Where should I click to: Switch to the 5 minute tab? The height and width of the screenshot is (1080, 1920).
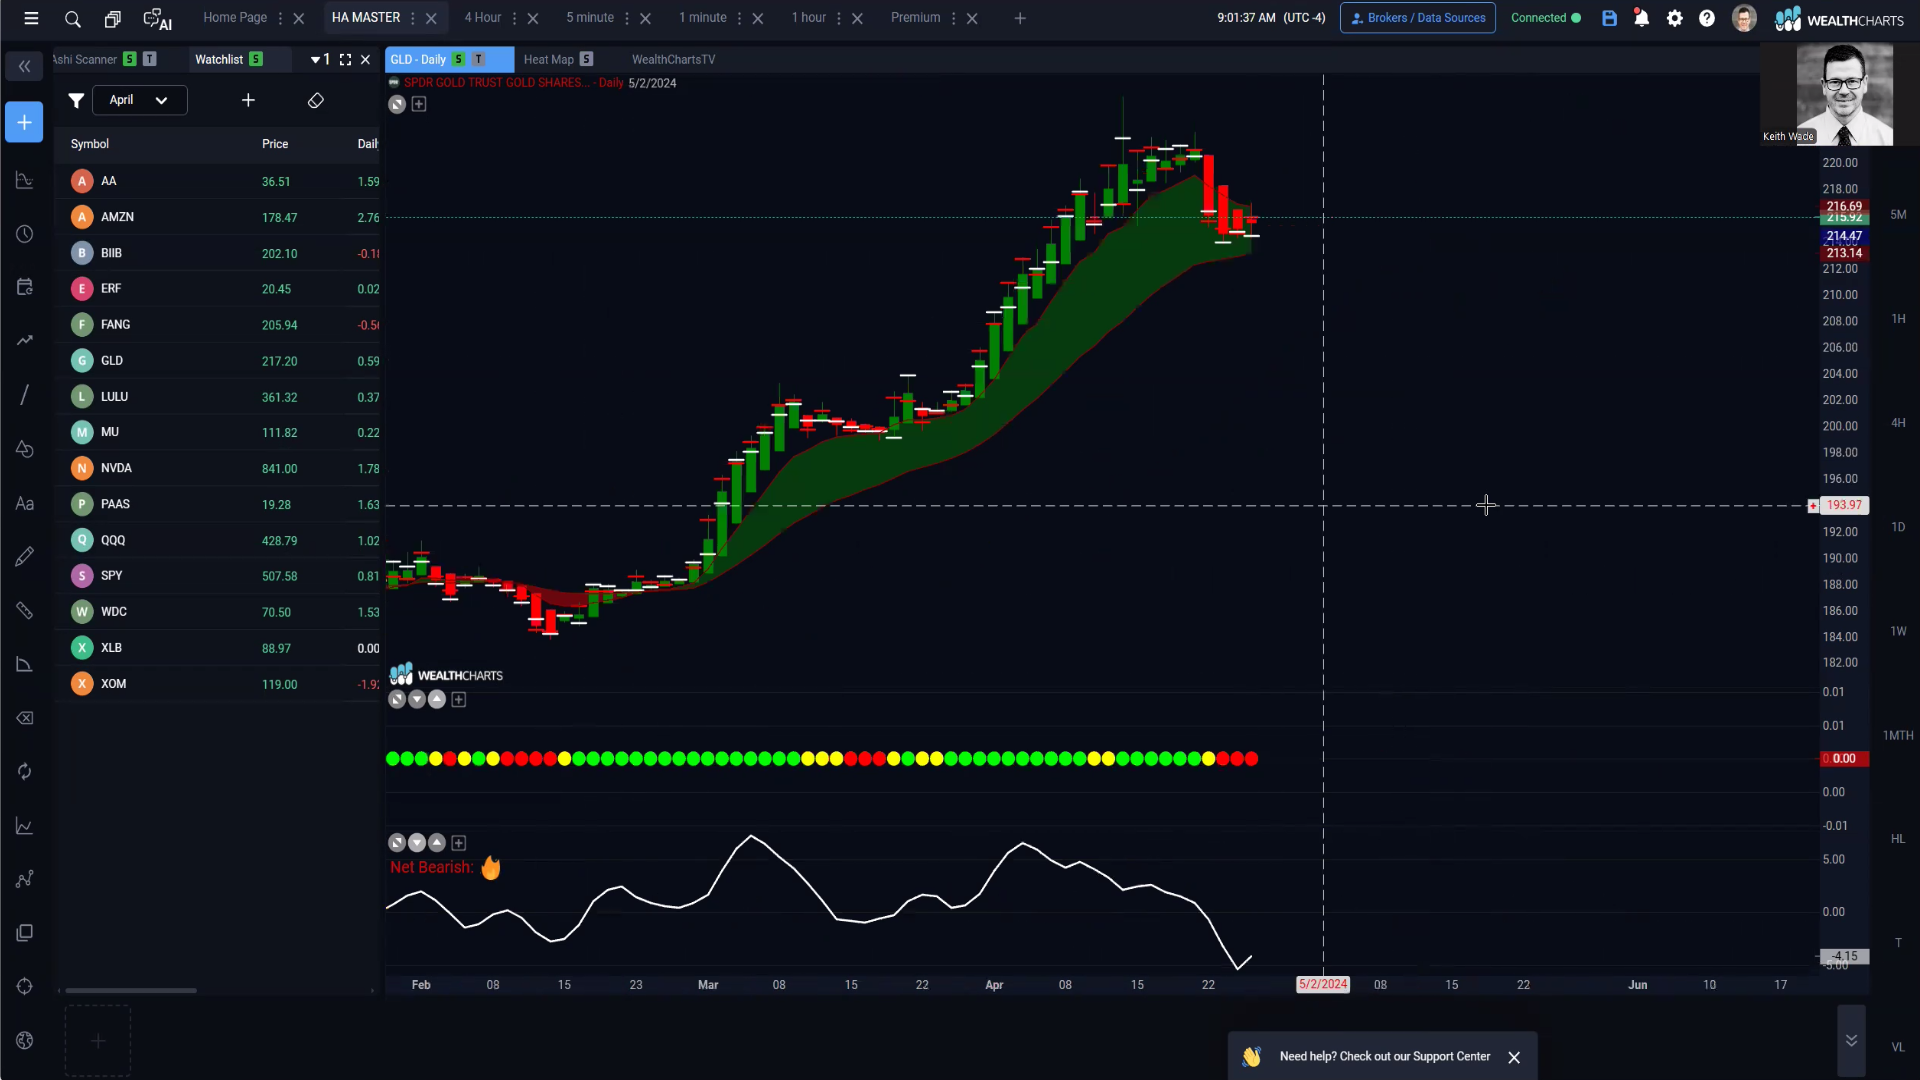[590, 18]
